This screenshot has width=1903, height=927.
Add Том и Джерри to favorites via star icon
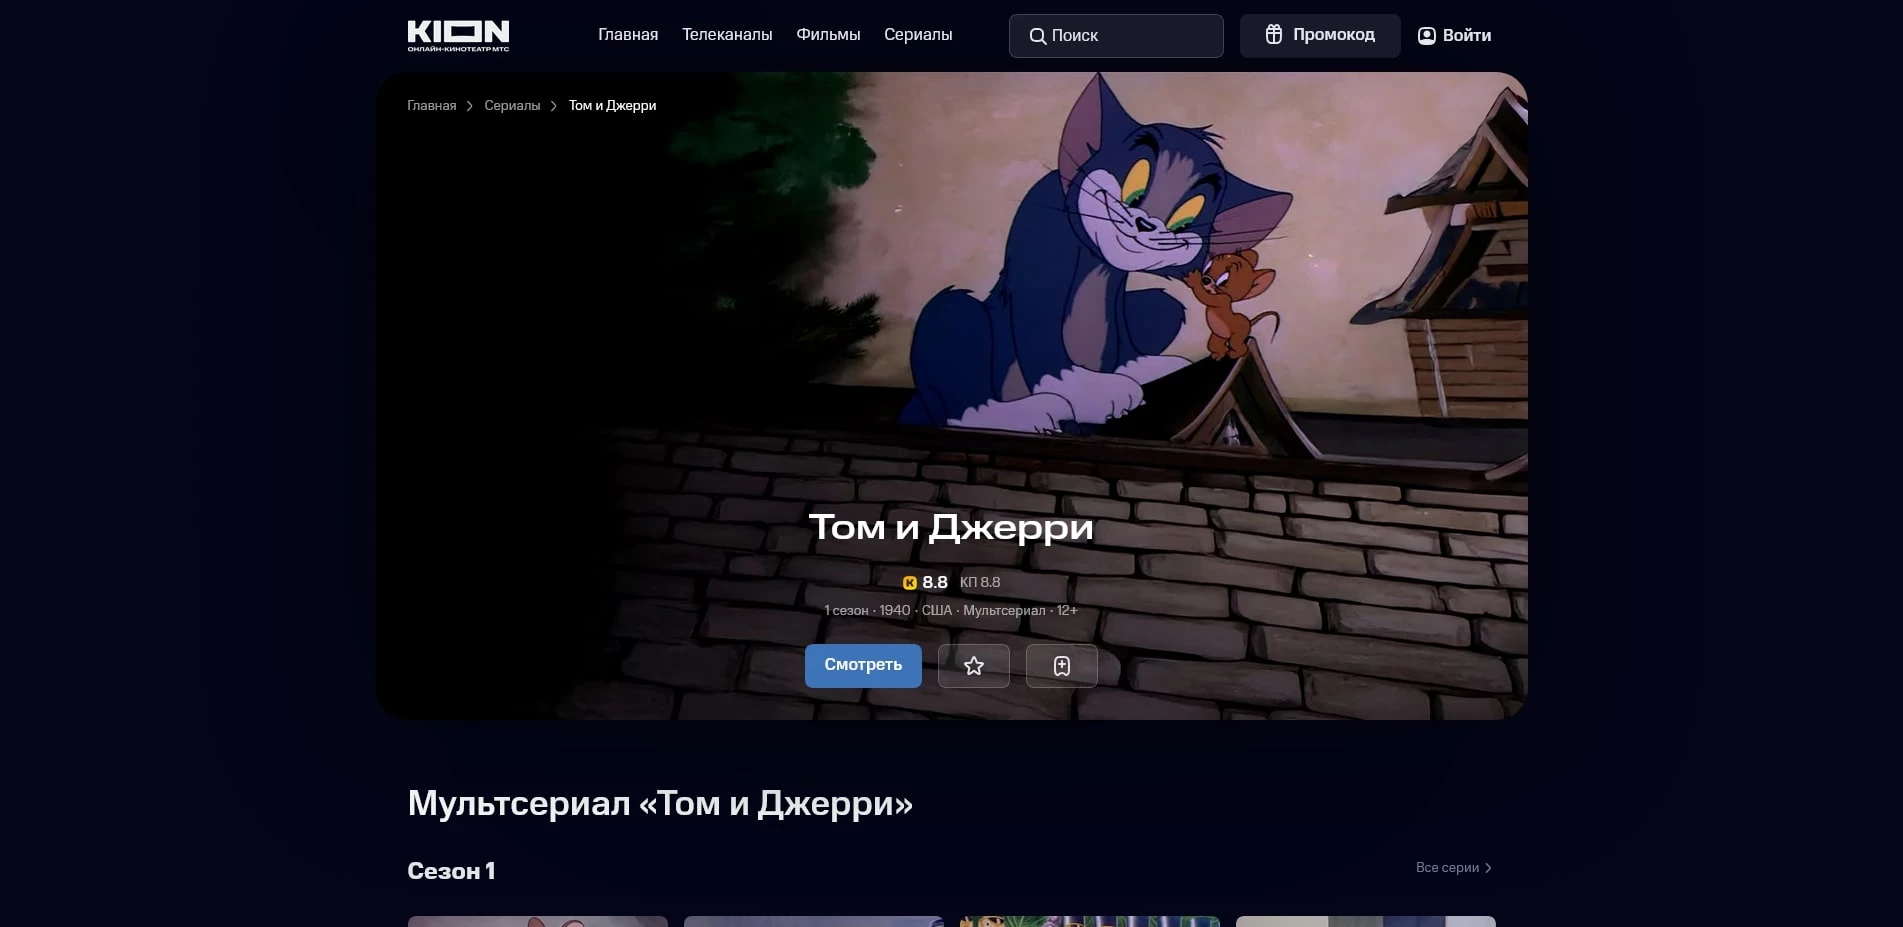973,665
